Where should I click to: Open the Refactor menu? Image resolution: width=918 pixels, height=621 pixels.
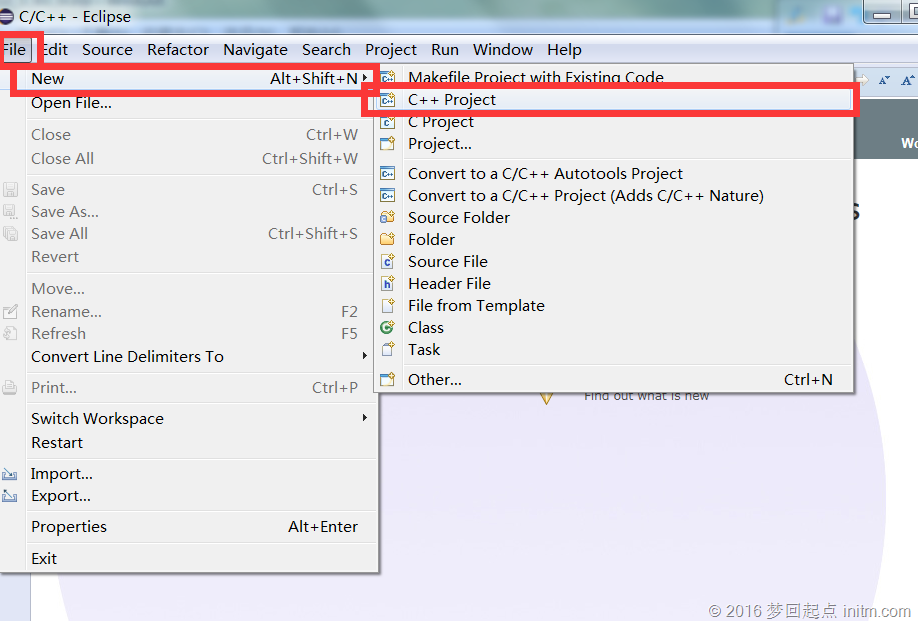(x=178, y=50)
